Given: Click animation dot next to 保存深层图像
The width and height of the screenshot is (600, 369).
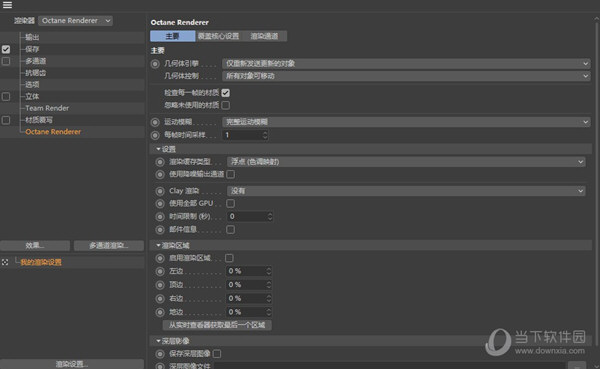Looking at the screenshot, I should click(160, 354).
